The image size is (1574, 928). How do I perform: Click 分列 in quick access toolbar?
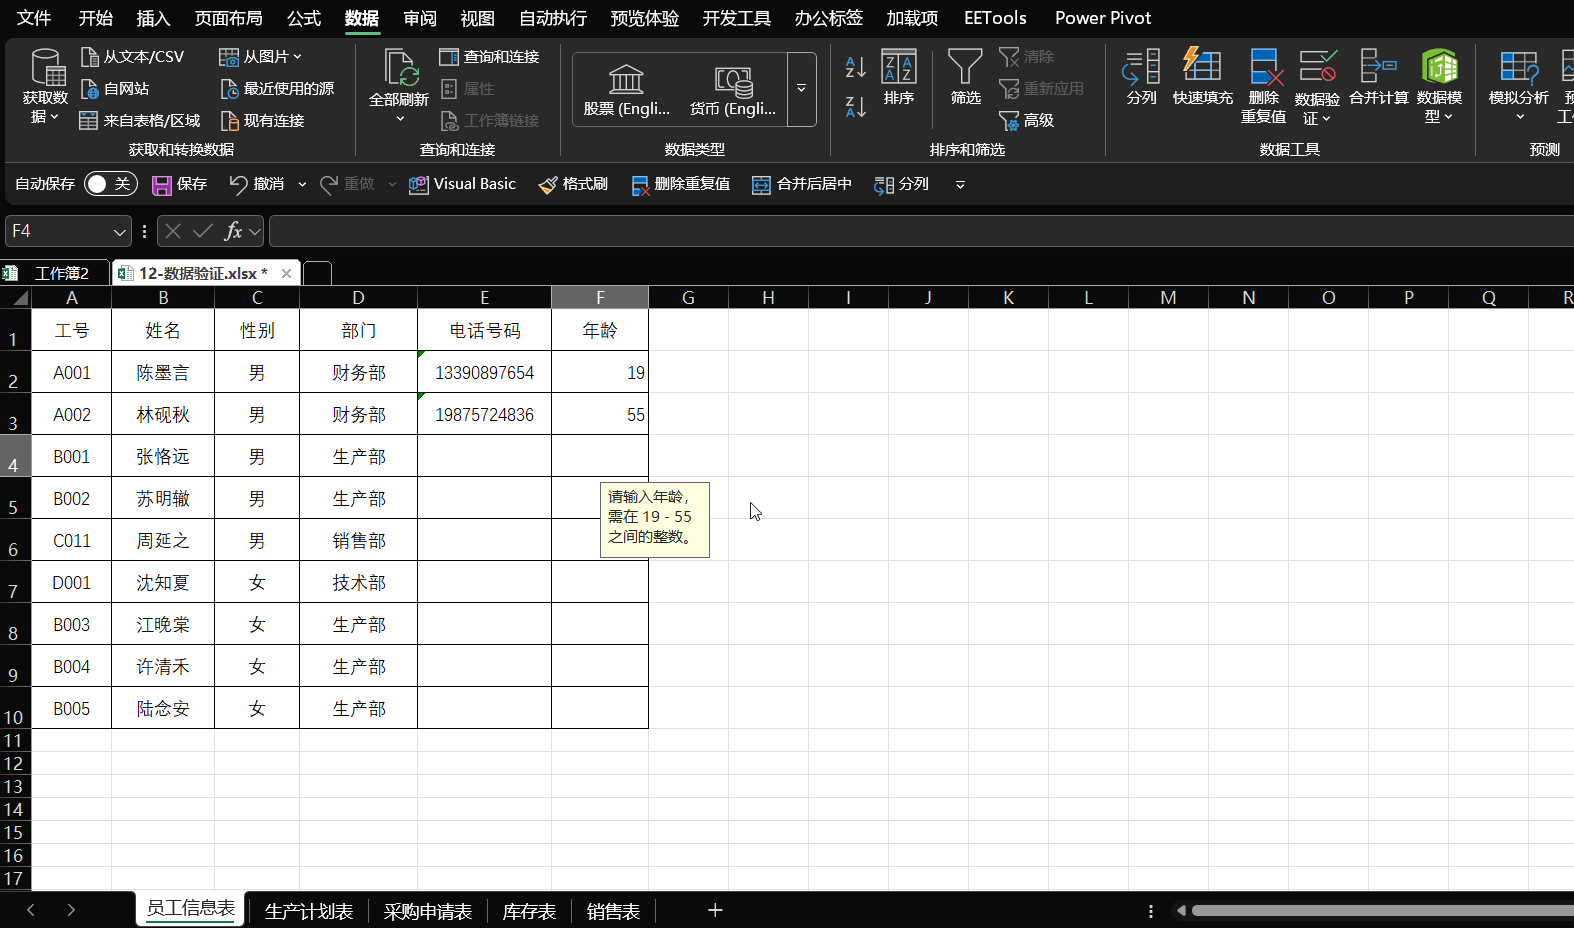902,184
